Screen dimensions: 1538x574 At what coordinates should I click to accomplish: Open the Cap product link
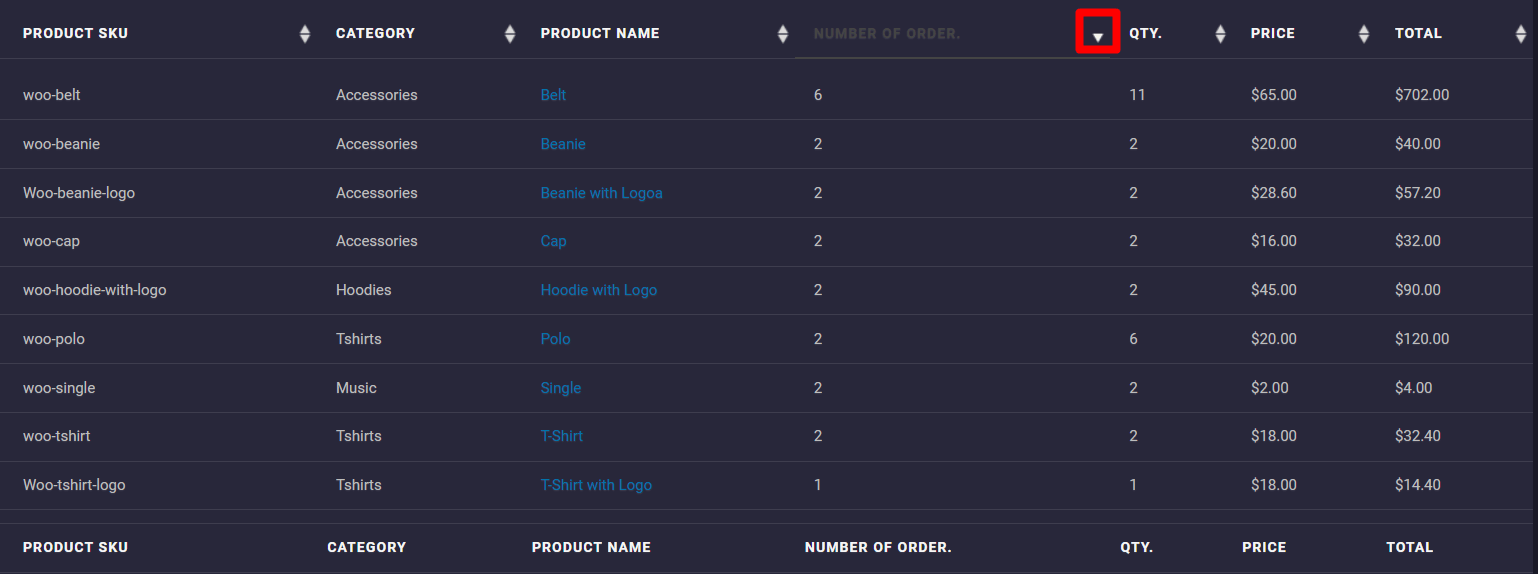[553, 241]
